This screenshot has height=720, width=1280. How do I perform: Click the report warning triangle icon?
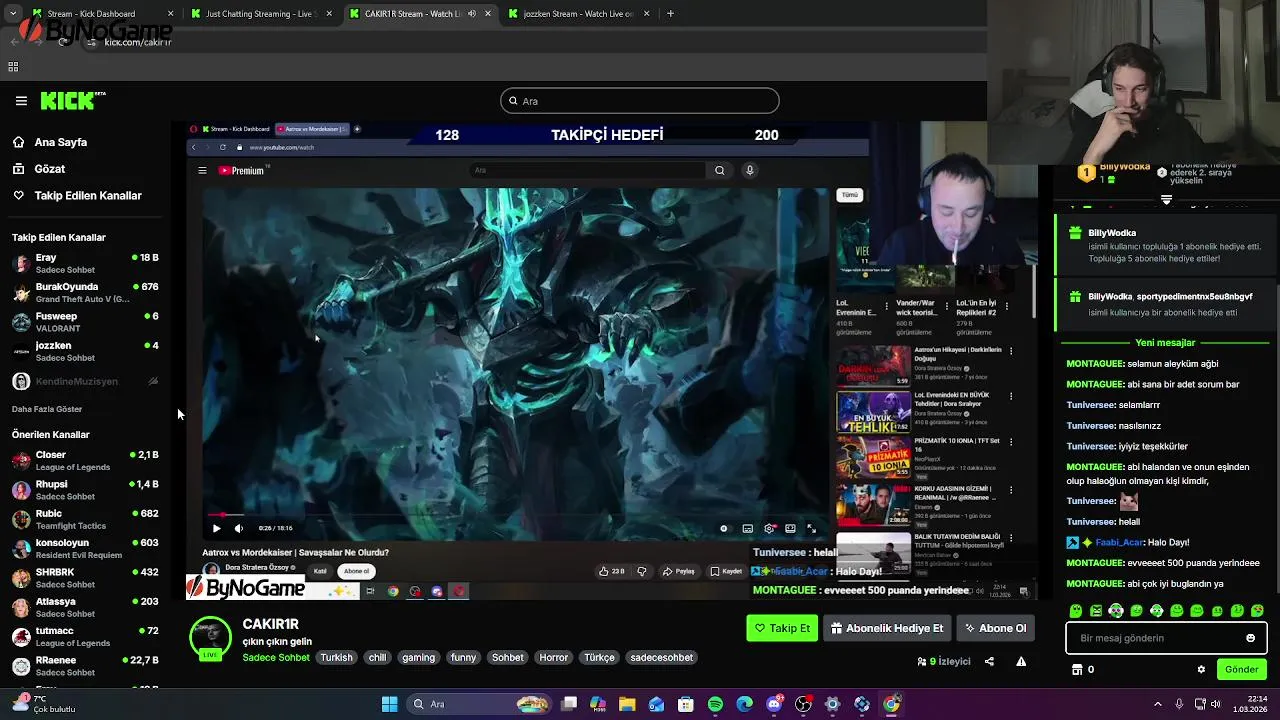click(x=1021, y=661)
